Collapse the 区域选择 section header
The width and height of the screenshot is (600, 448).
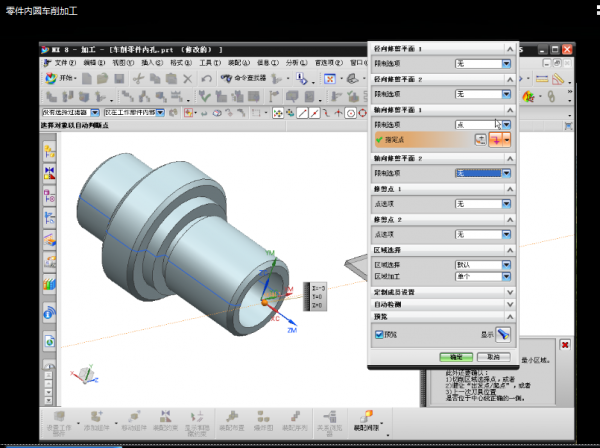pyautogui.click(x=510, y=250)
